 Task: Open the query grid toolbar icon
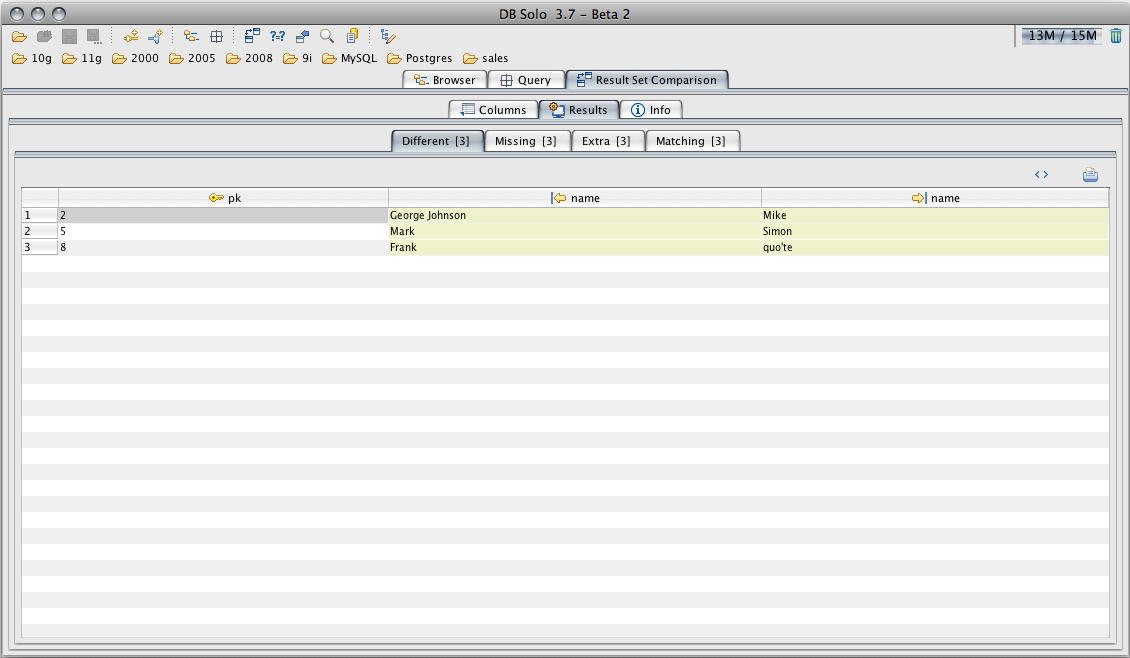(216, 36)
